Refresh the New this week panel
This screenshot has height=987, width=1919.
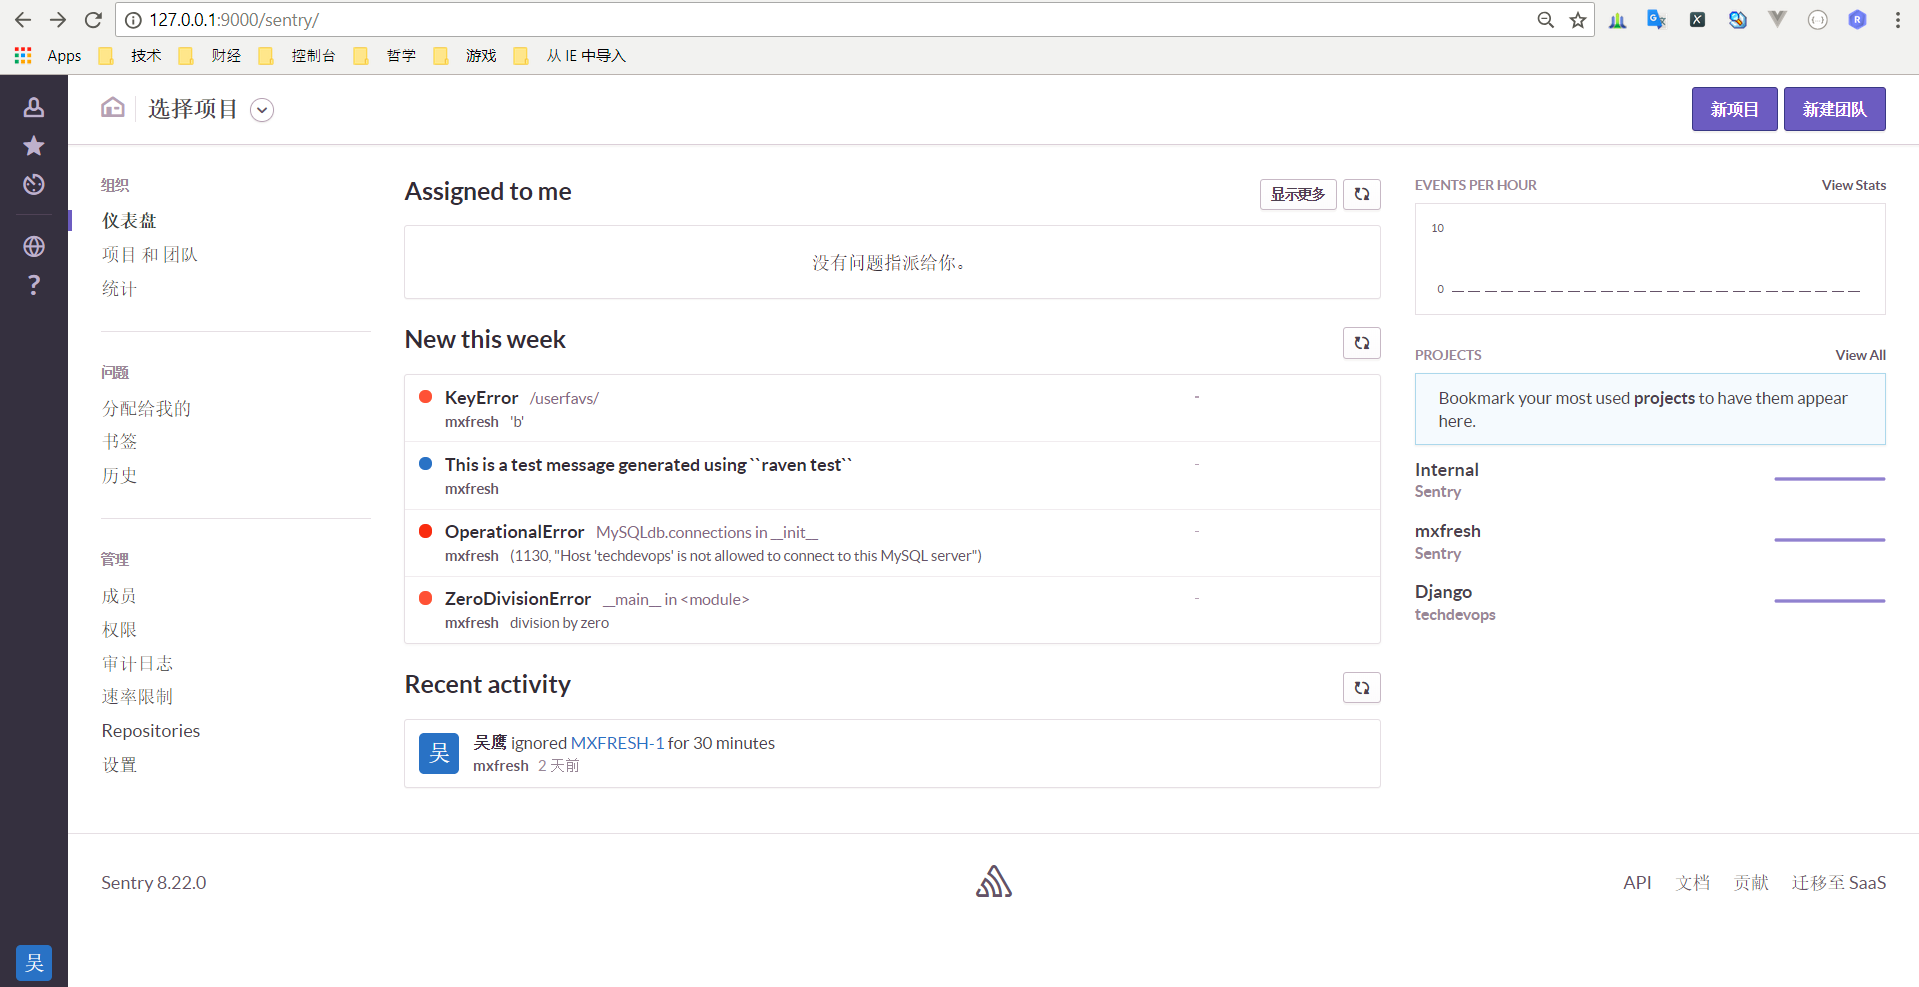tap(1362, 343)
